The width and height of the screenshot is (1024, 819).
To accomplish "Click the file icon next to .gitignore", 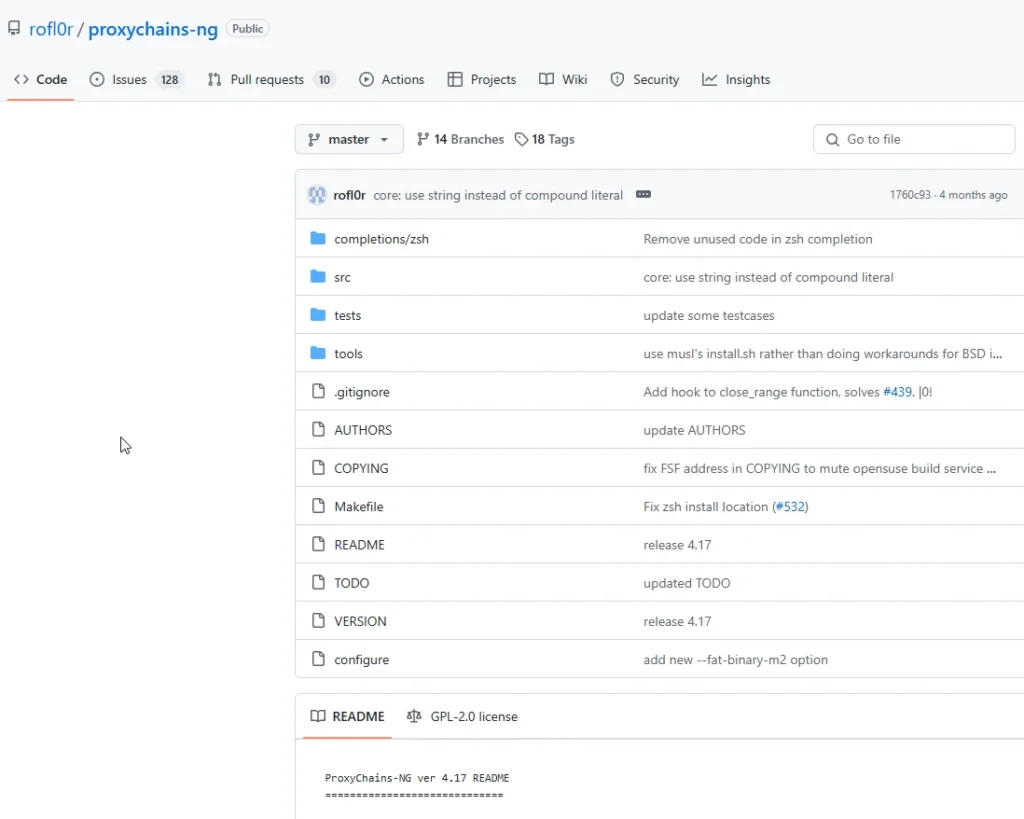I will [x=318, y=391].
